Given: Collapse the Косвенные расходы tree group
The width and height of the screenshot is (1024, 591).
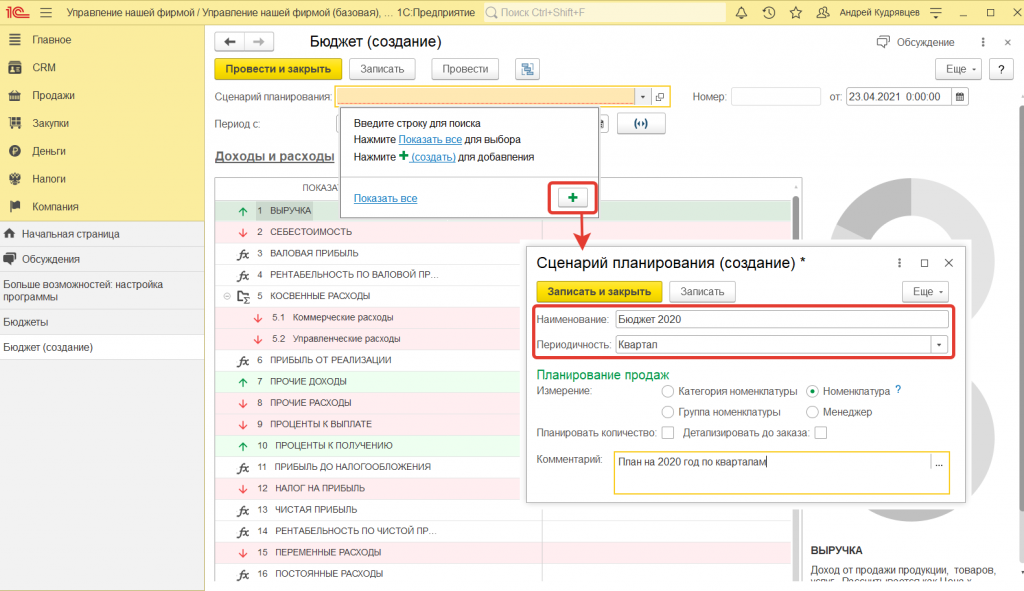Looking at the screenshot, I should 227,296.
